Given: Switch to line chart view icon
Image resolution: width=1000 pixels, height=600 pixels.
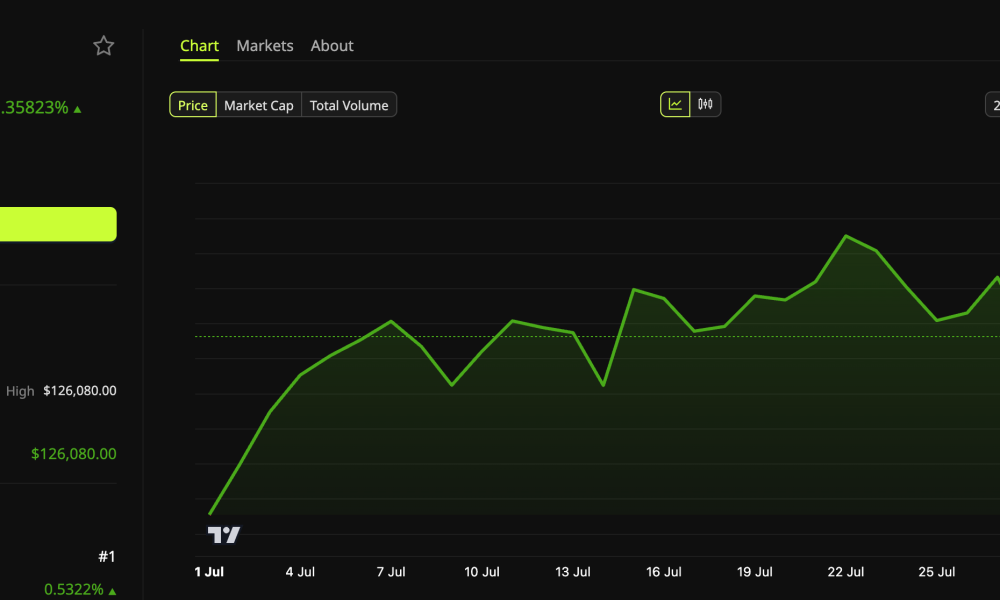Looking at the screenshot, I should coord(675,104).
